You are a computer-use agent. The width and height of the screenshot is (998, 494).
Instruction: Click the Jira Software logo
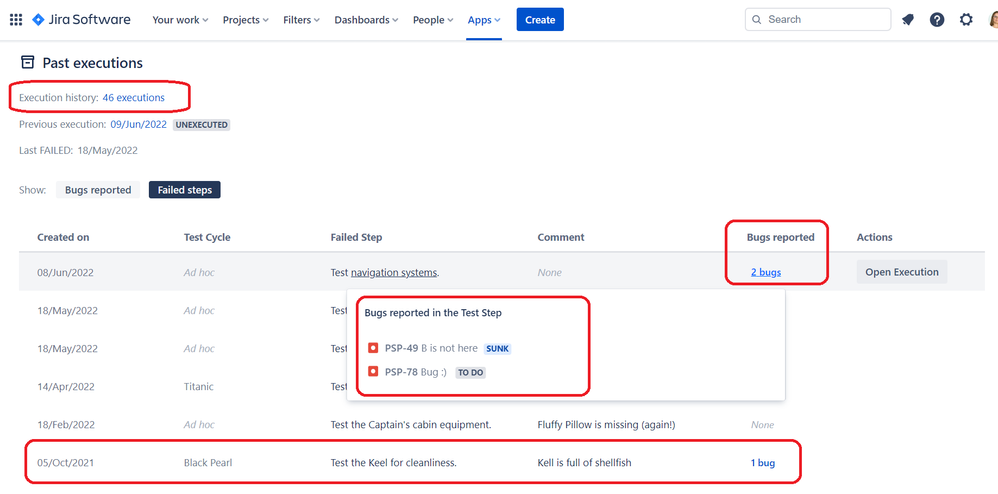81,20
